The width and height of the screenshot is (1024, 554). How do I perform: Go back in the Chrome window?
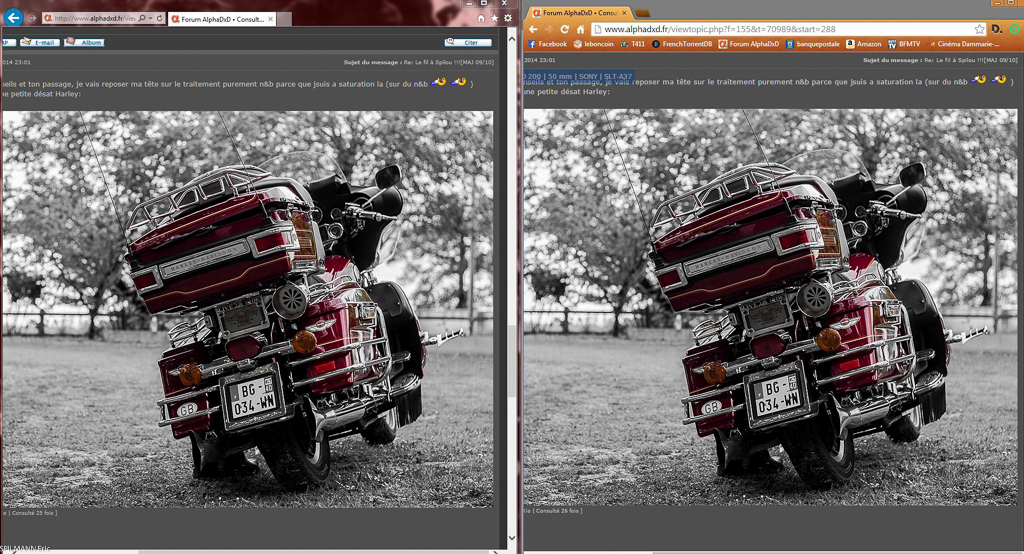533,29
